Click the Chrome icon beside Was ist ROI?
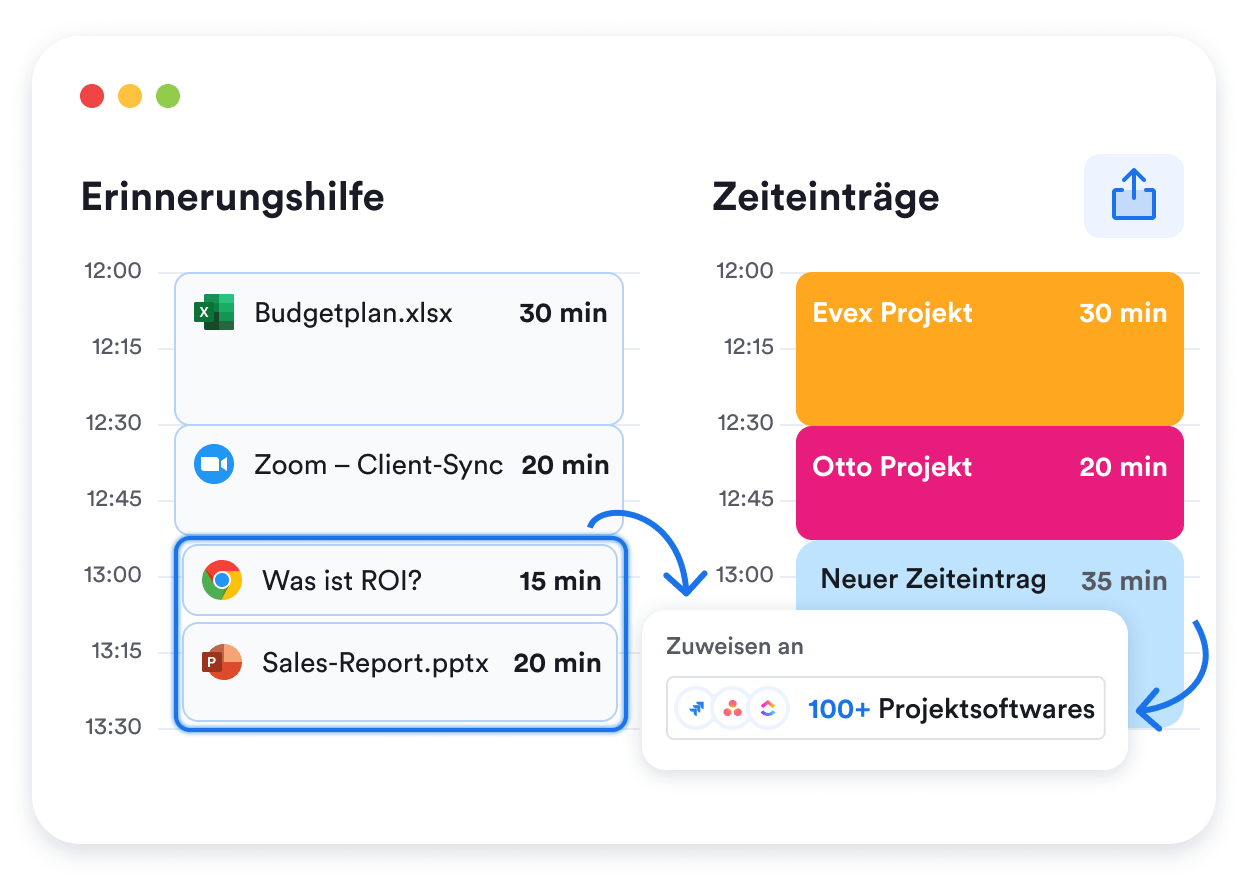Screen dimensions: 1248x880 [x=222, y=580]
